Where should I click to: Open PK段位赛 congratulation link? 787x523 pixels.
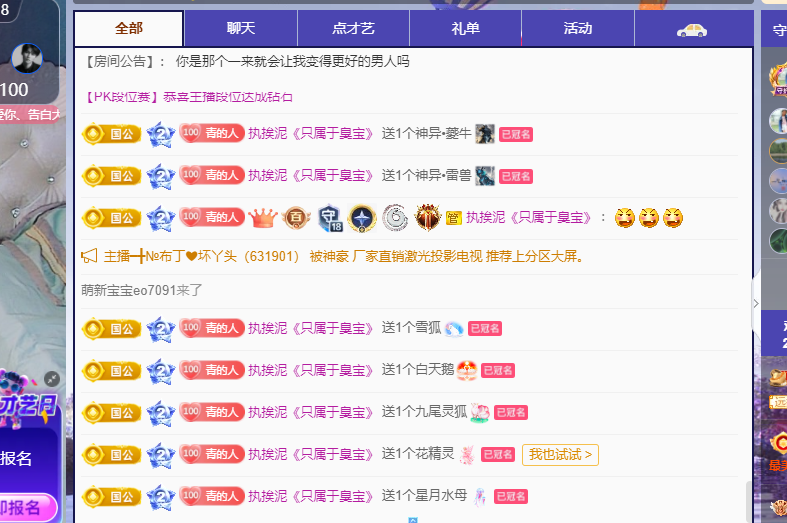coord(187,97)
